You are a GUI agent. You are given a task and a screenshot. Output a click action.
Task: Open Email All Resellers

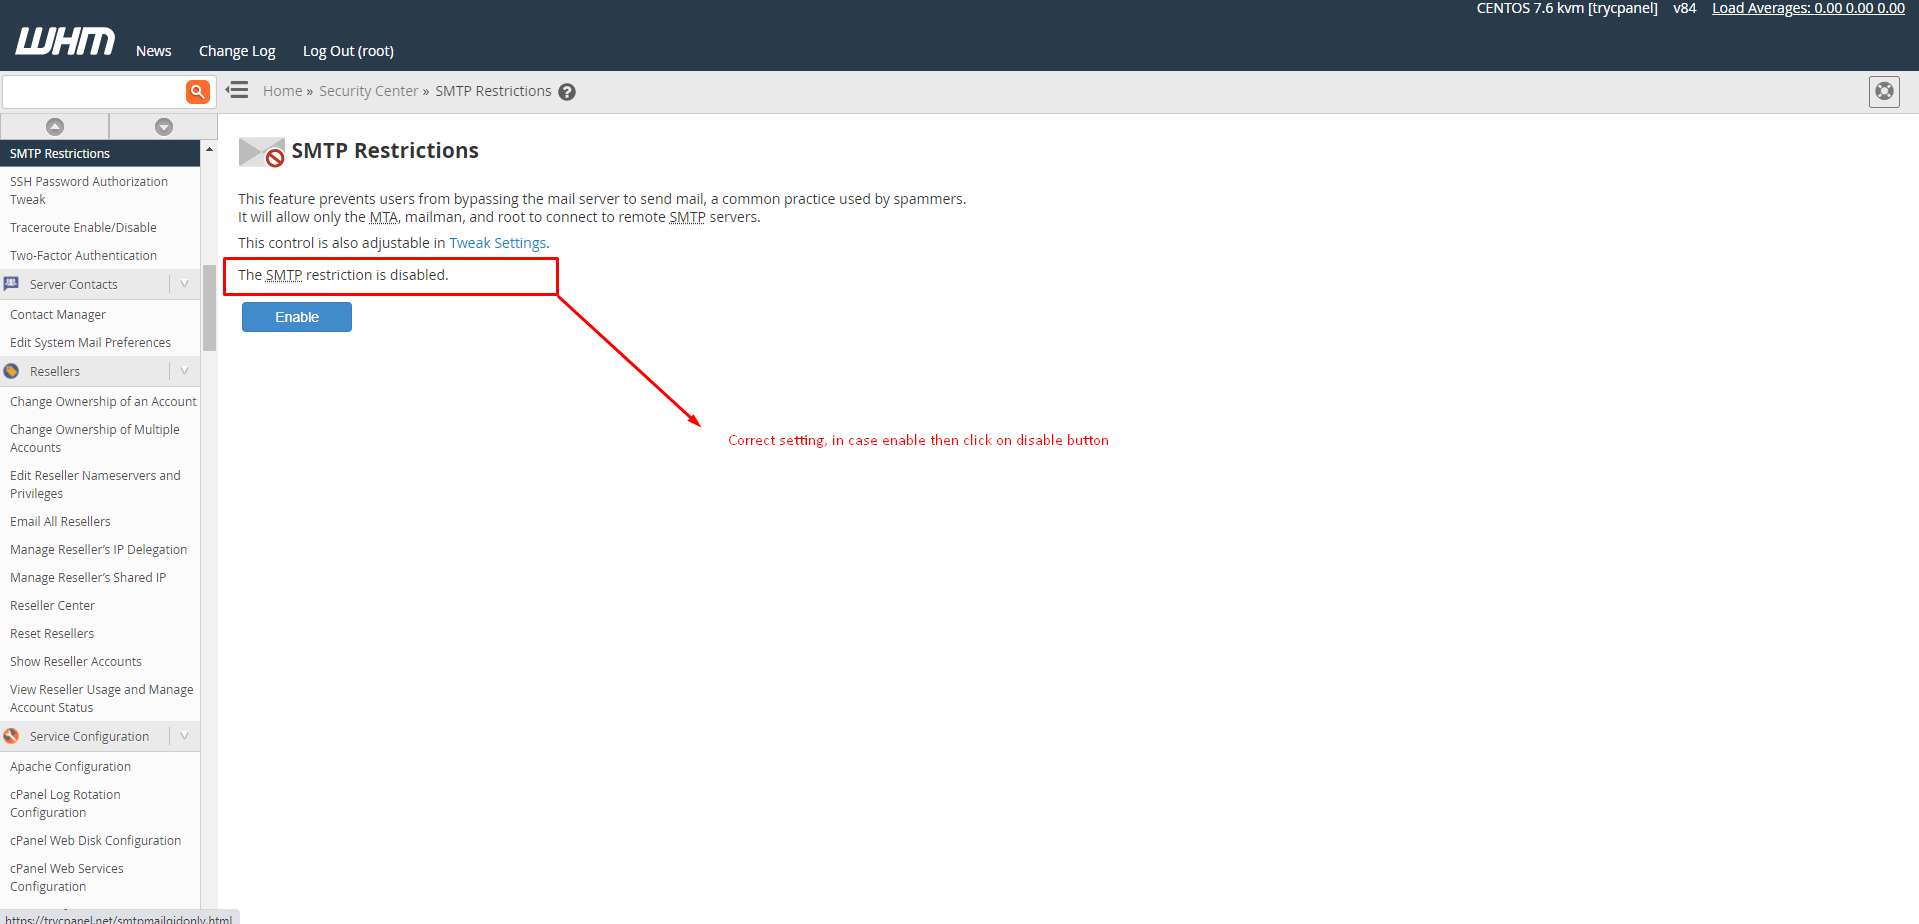pos(60,522)
